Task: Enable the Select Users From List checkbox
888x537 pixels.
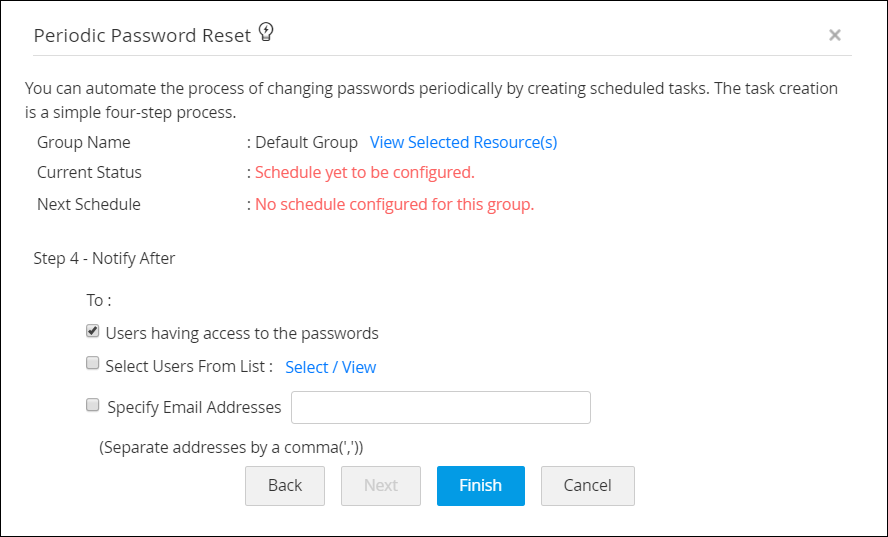Action: click(93, 364)
